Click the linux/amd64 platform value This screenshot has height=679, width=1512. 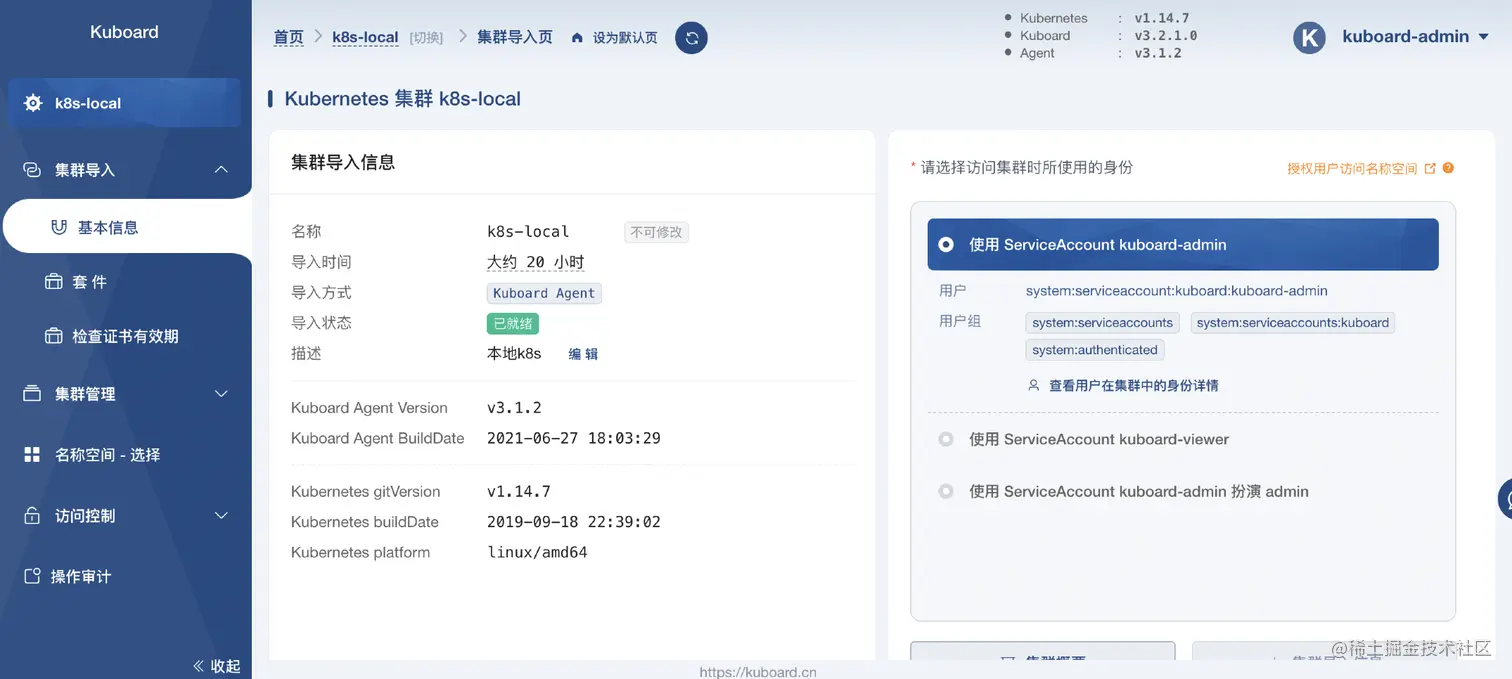tap(537, 552)
